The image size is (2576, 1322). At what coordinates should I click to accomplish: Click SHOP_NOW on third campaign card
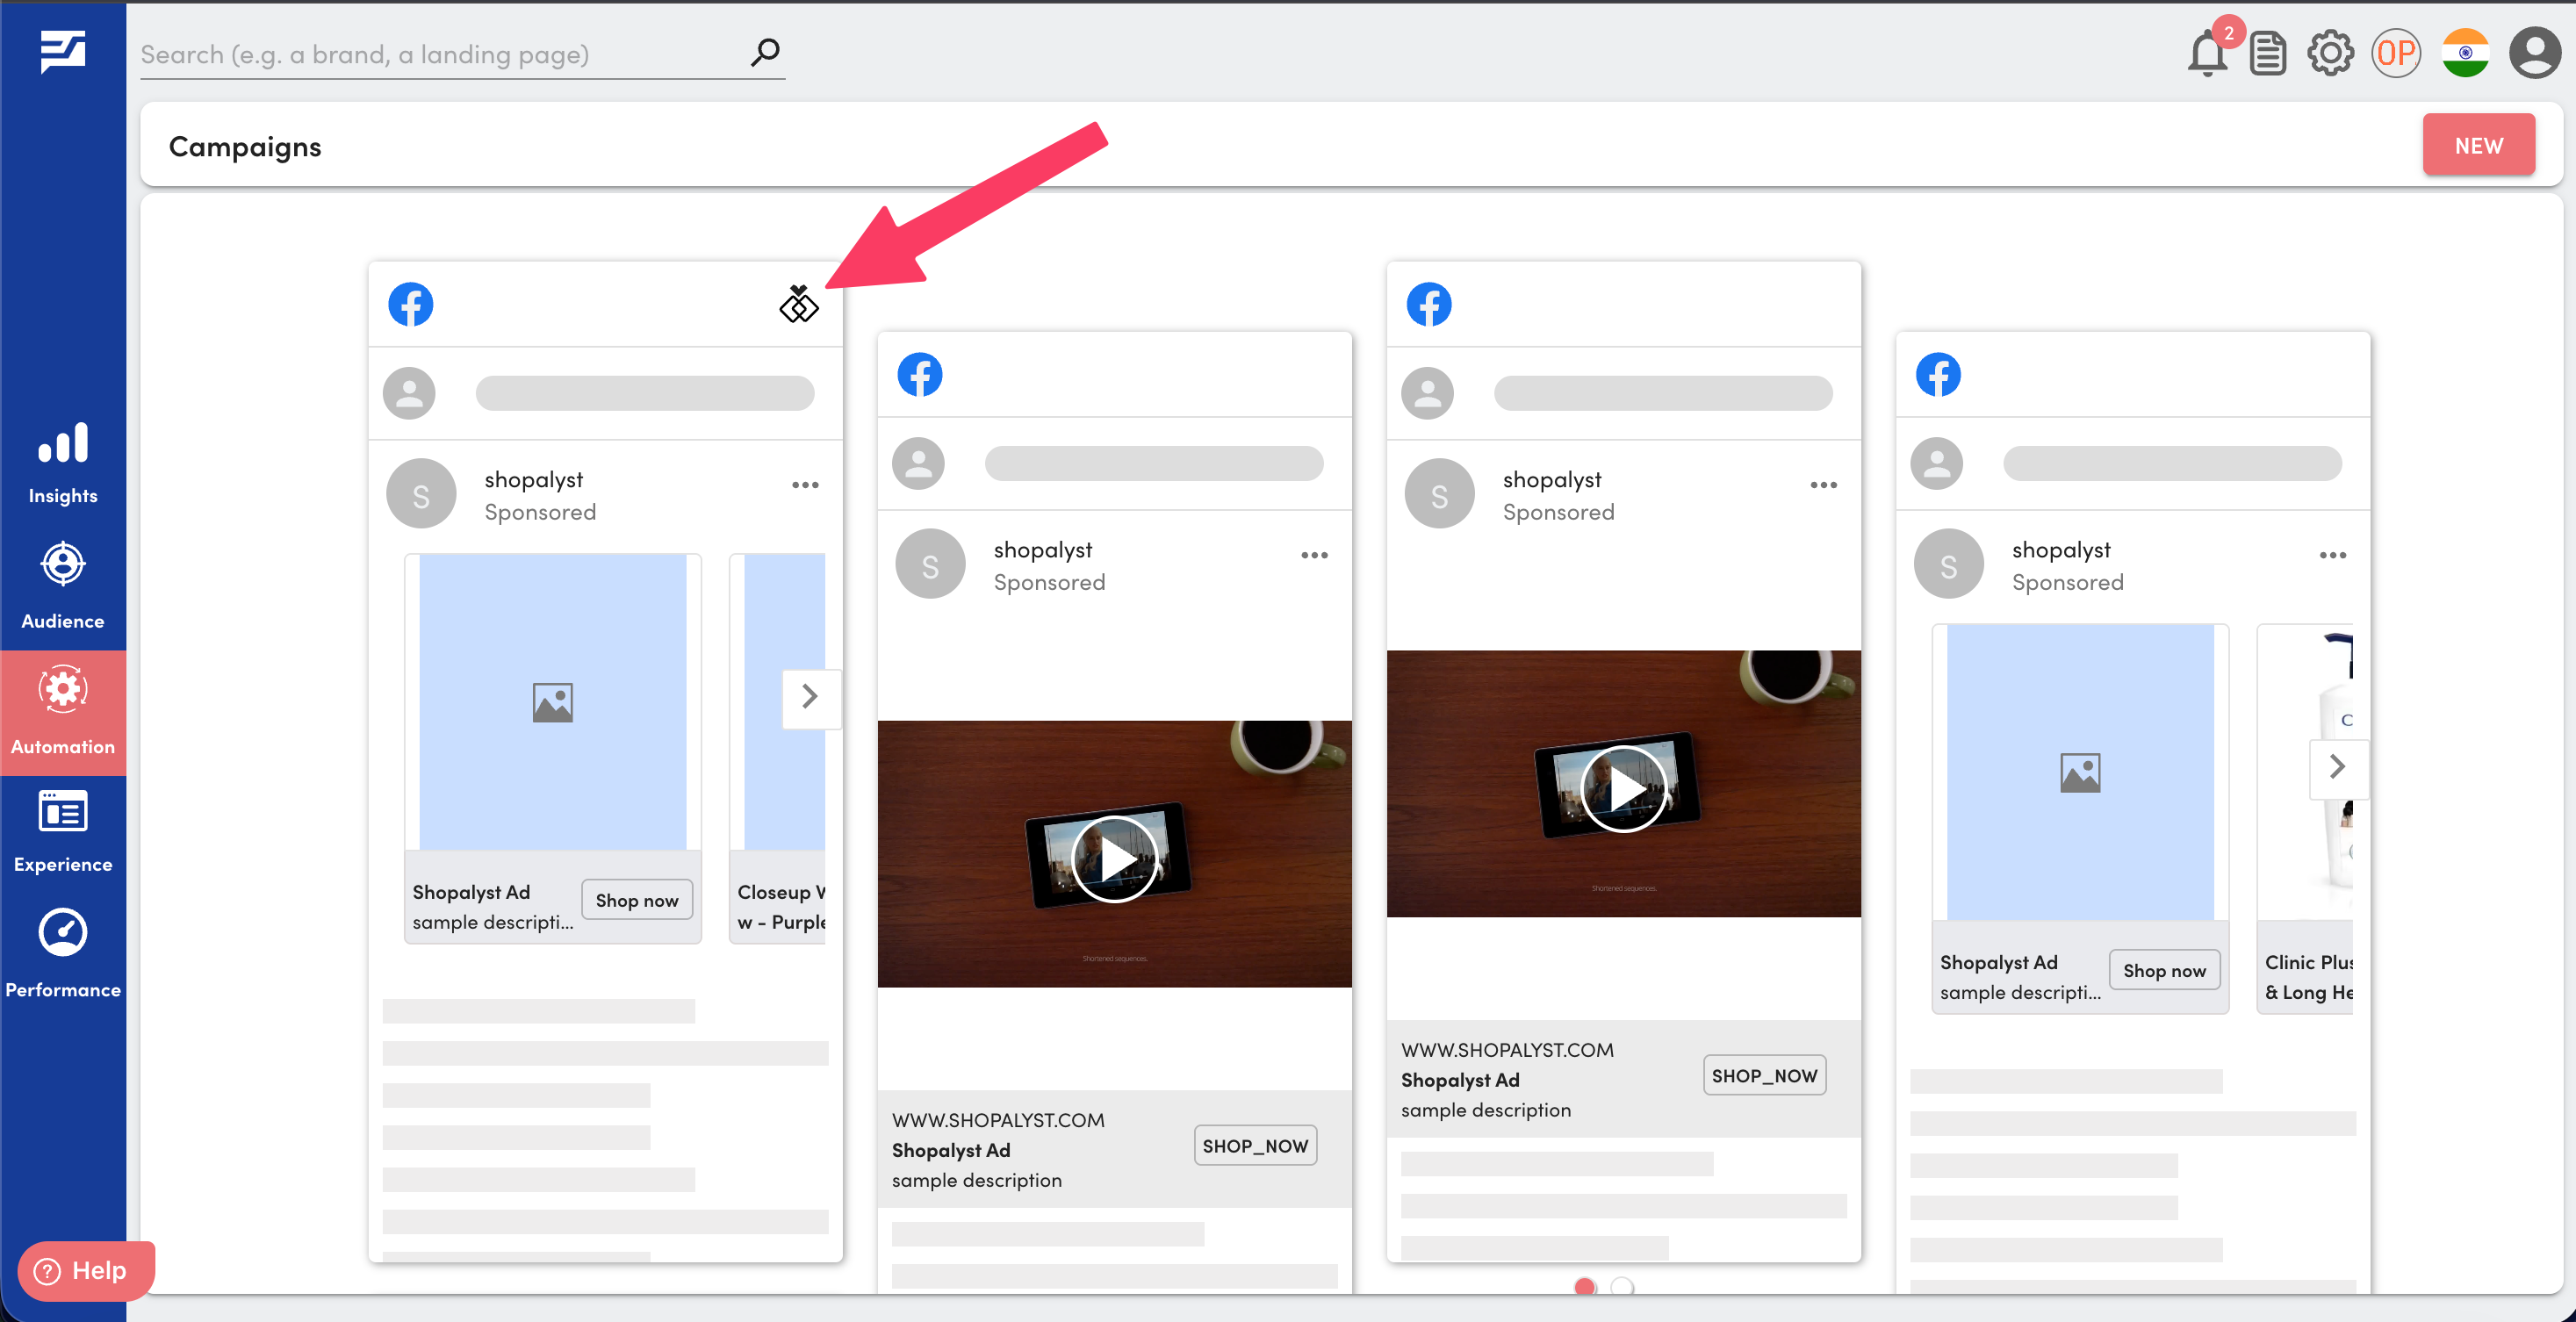click(x=1763, y=1076)
